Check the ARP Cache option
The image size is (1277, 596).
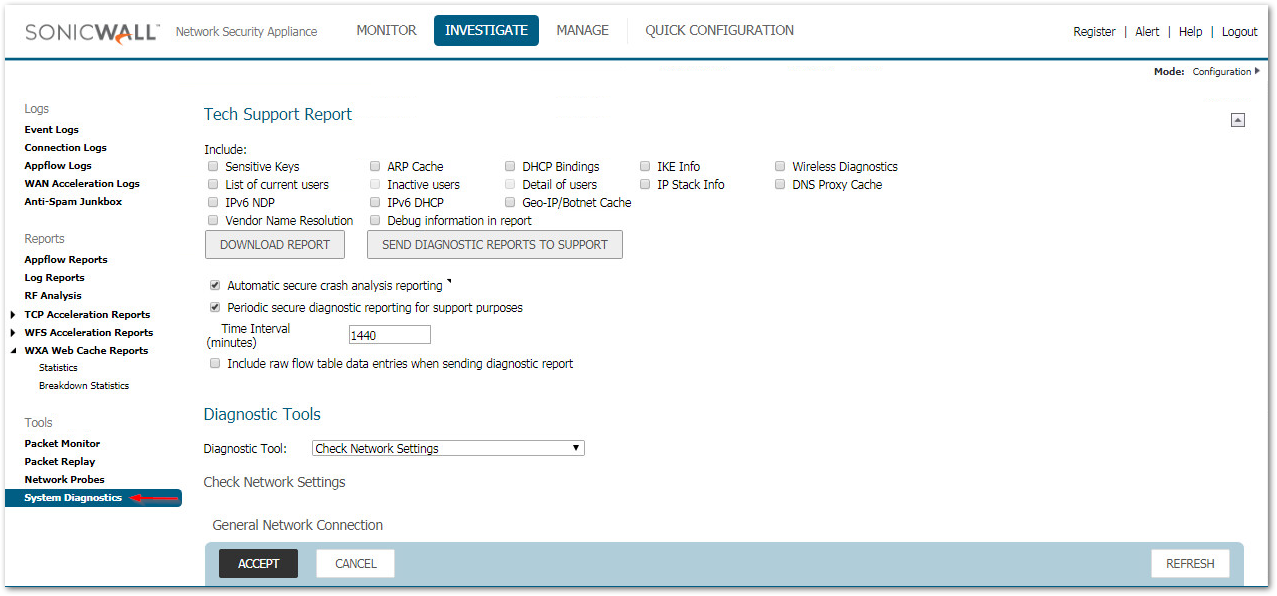tap(375, 167)
